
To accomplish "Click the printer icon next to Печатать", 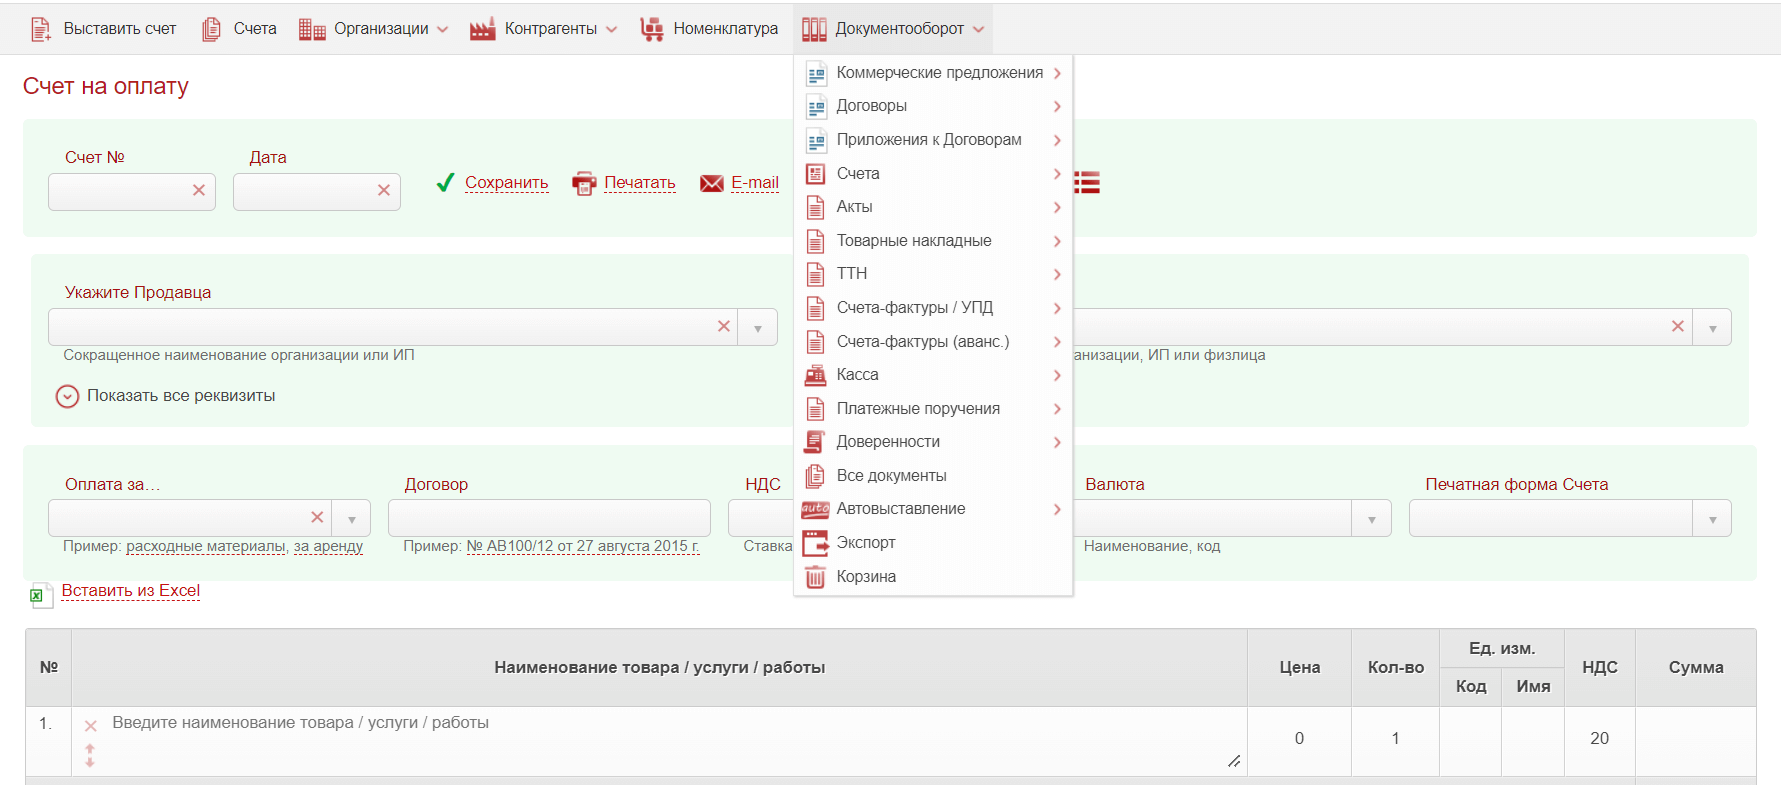I will tap(584, 183).
